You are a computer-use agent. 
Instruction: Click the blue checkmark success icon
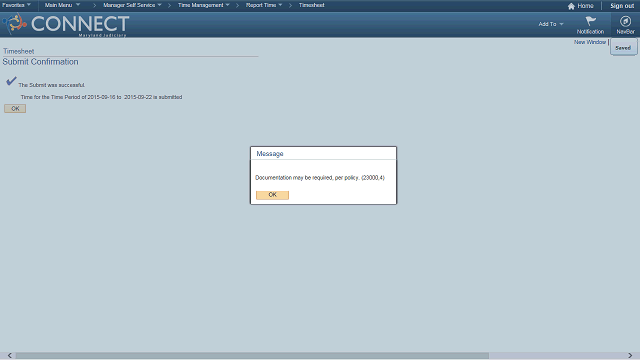tap(11, 81)
